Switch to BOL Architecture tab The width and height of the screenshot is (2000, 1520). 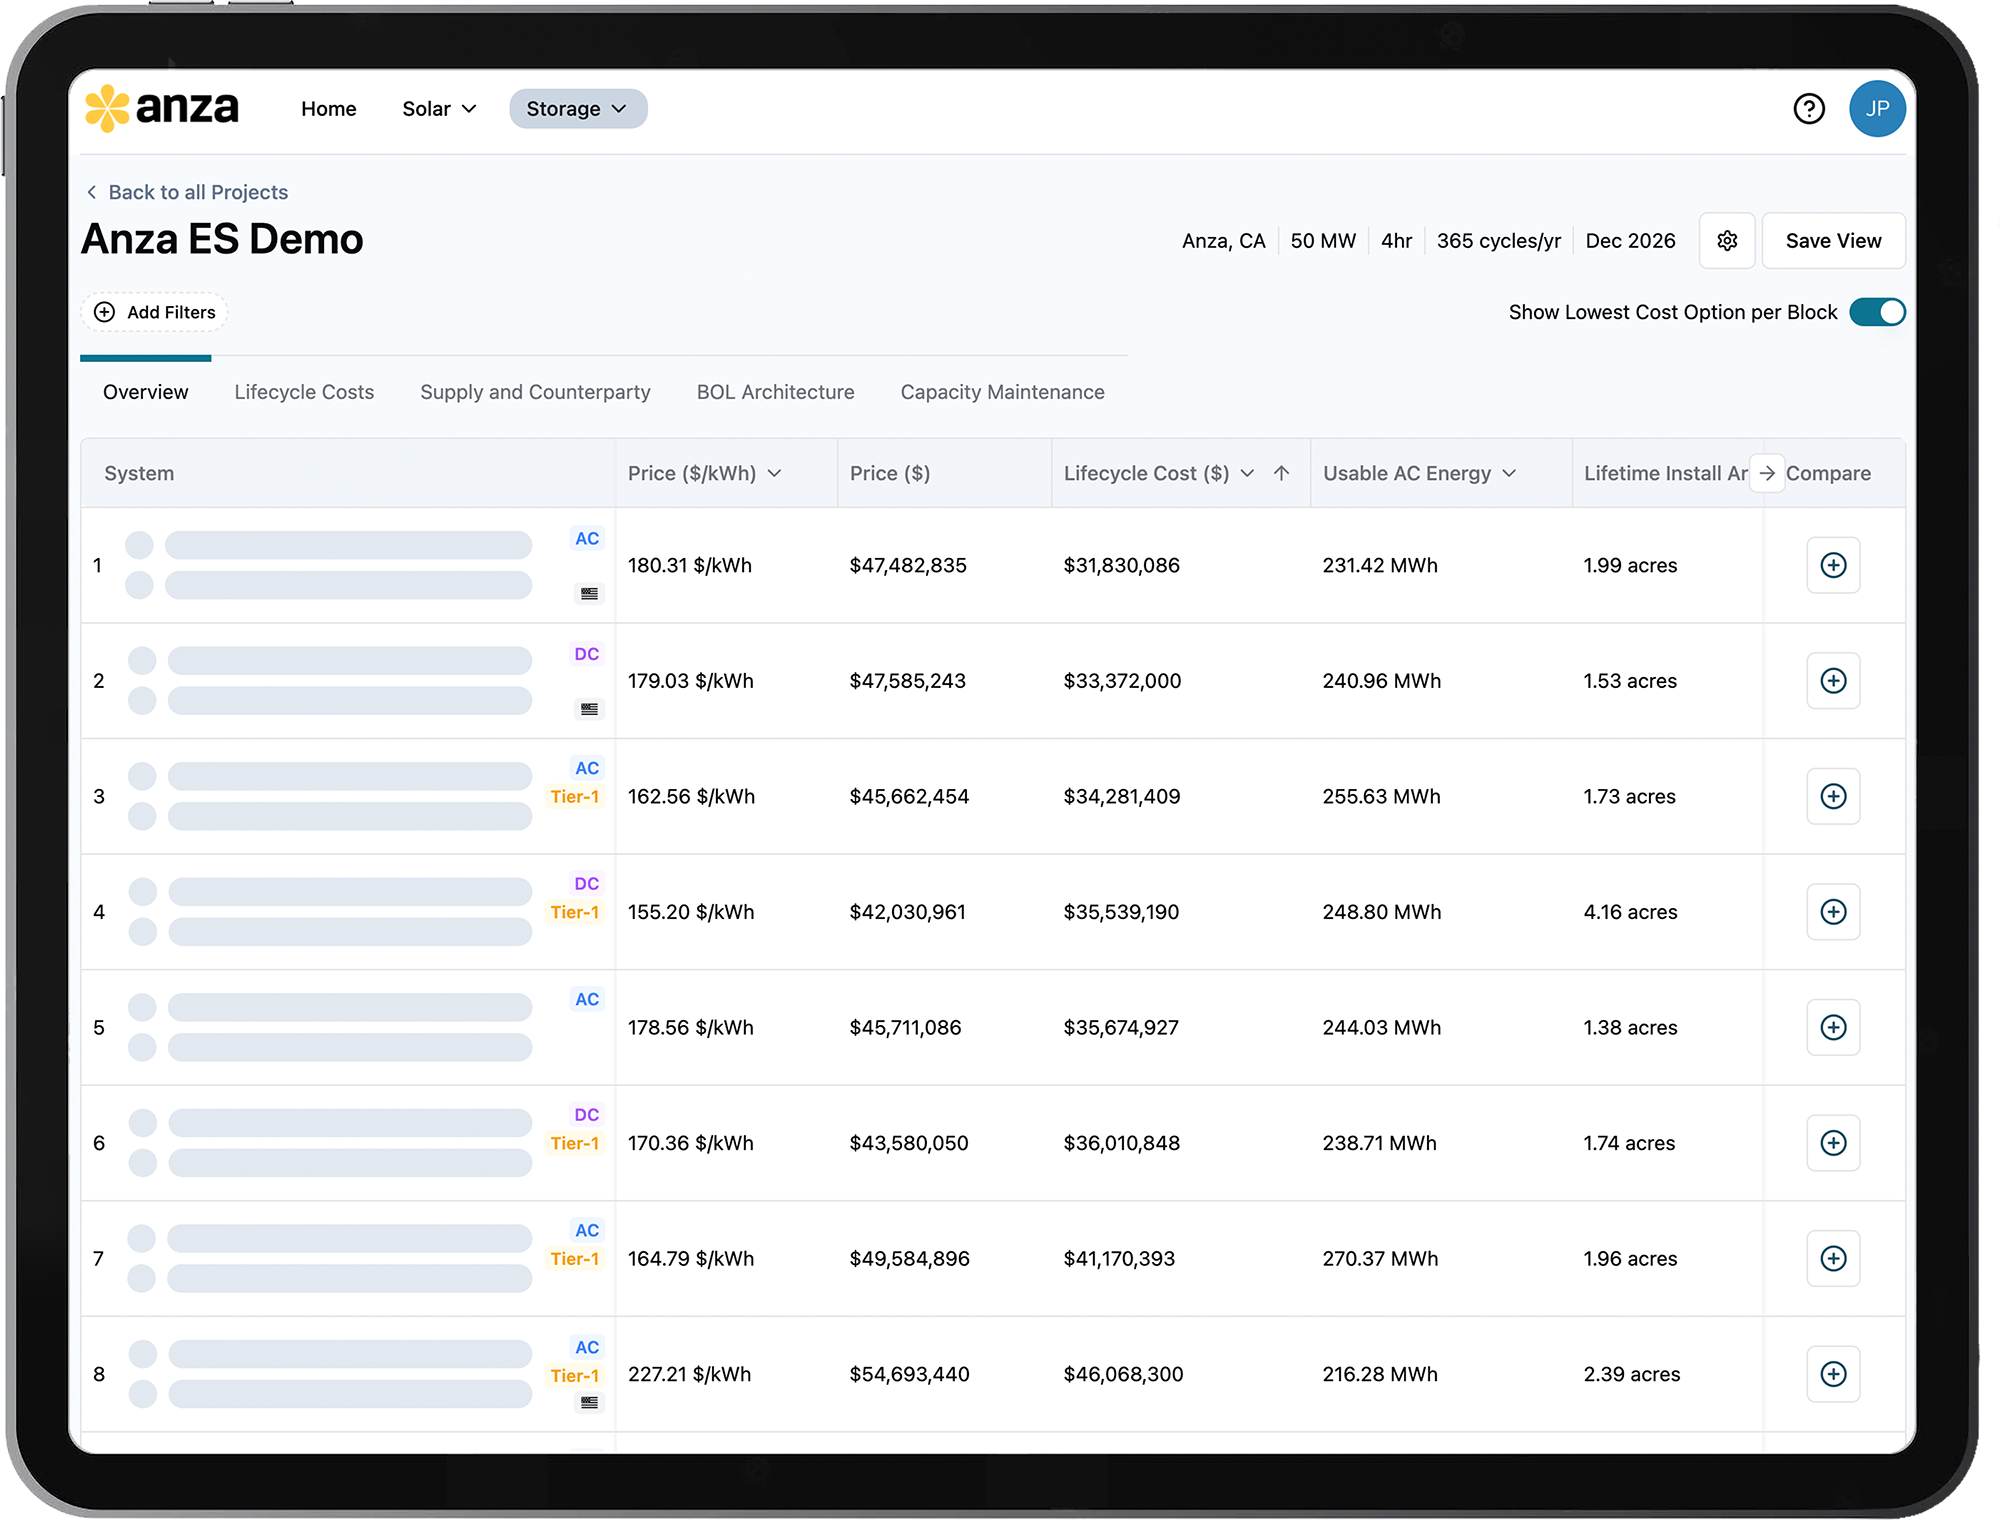[775, 392]
